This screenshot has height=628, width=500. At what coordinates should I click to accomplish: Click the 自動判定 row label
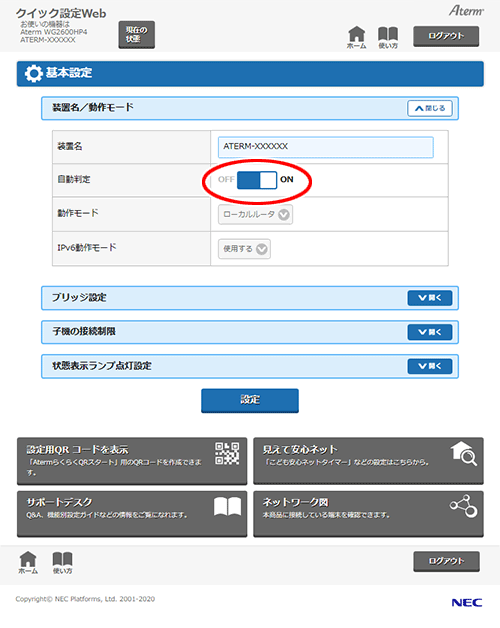[x=74, y=179]
